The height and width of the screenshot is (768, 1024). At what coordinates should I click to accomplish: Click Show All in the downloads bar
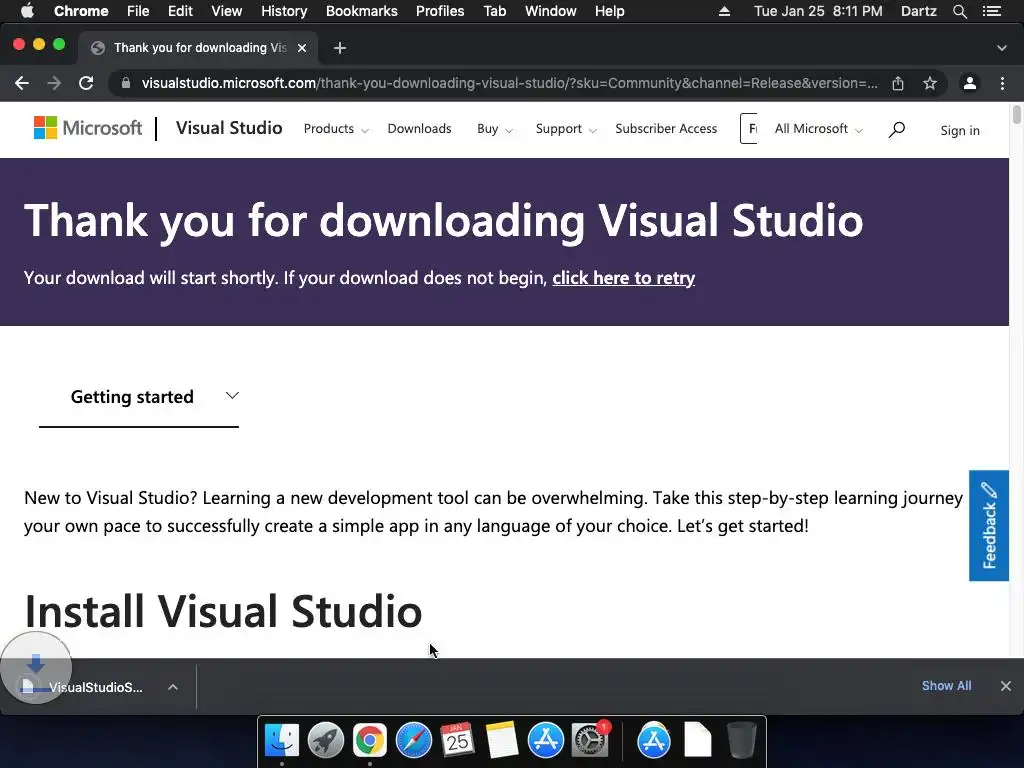click(946, 686)
